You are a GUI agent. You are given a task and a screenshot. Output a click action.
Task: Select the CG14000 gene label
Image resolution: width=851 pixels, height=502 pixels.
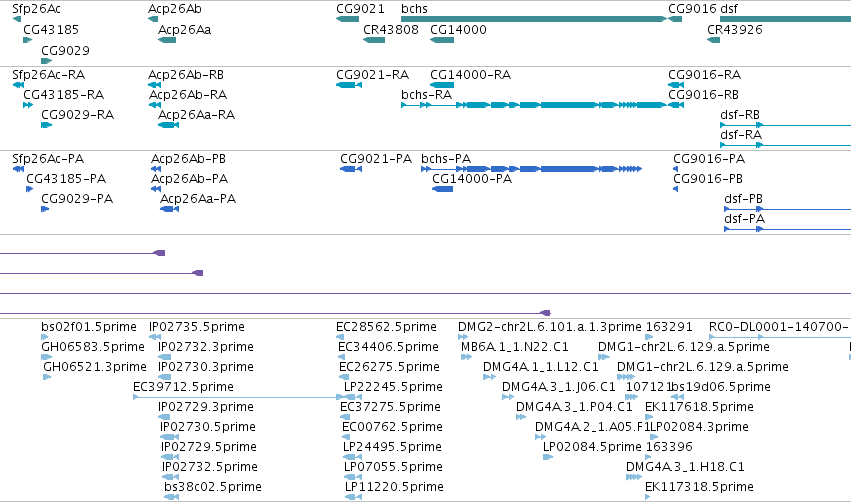pyautogui.click(x=459, y=29)
